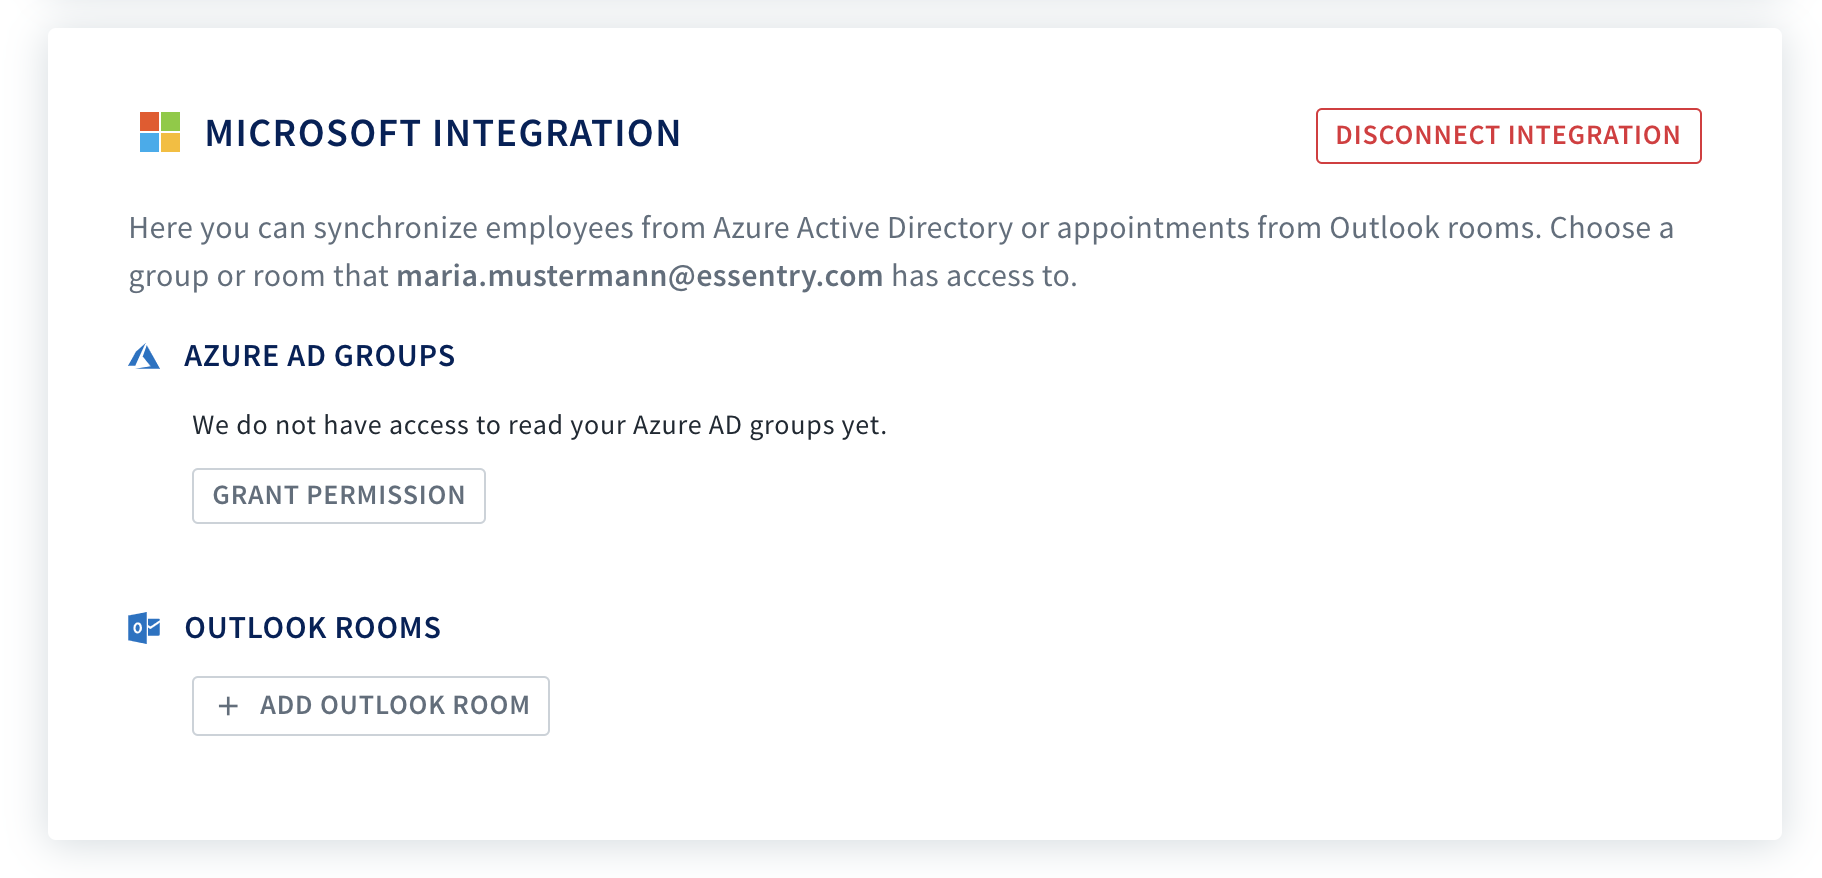Click the Outlook logo icon
Screen dimensions: 1822x878
tap(144, 628)
